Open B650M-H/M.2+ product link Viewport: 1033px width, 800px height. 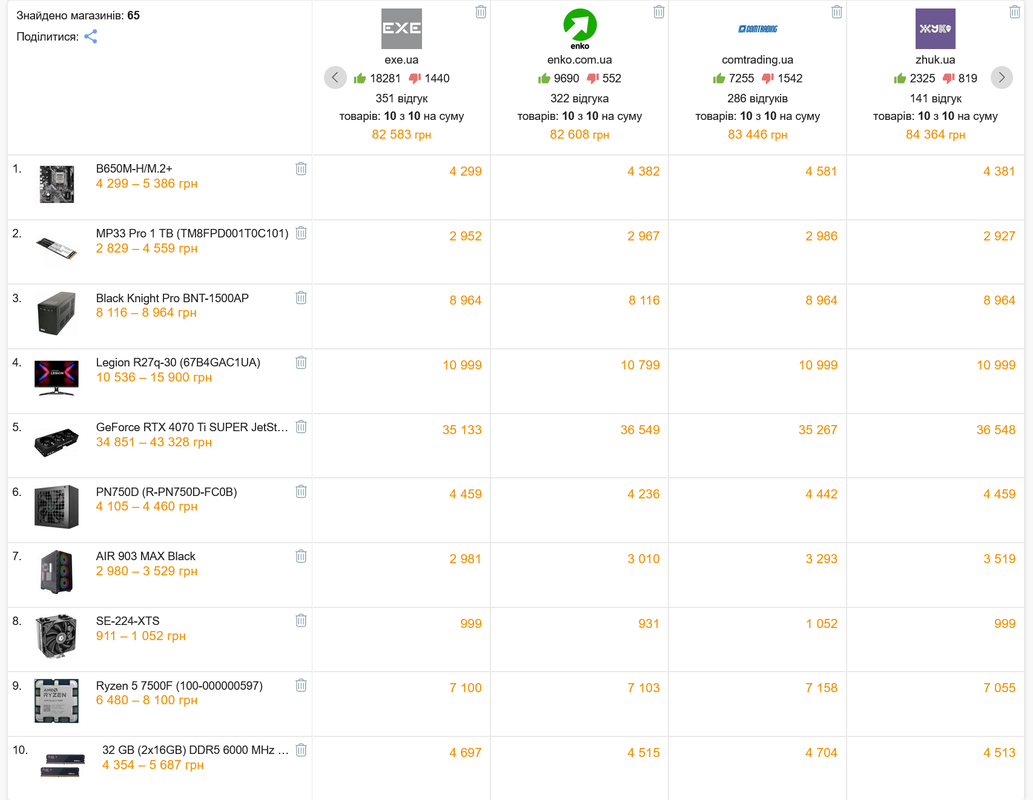pos(134,169)
